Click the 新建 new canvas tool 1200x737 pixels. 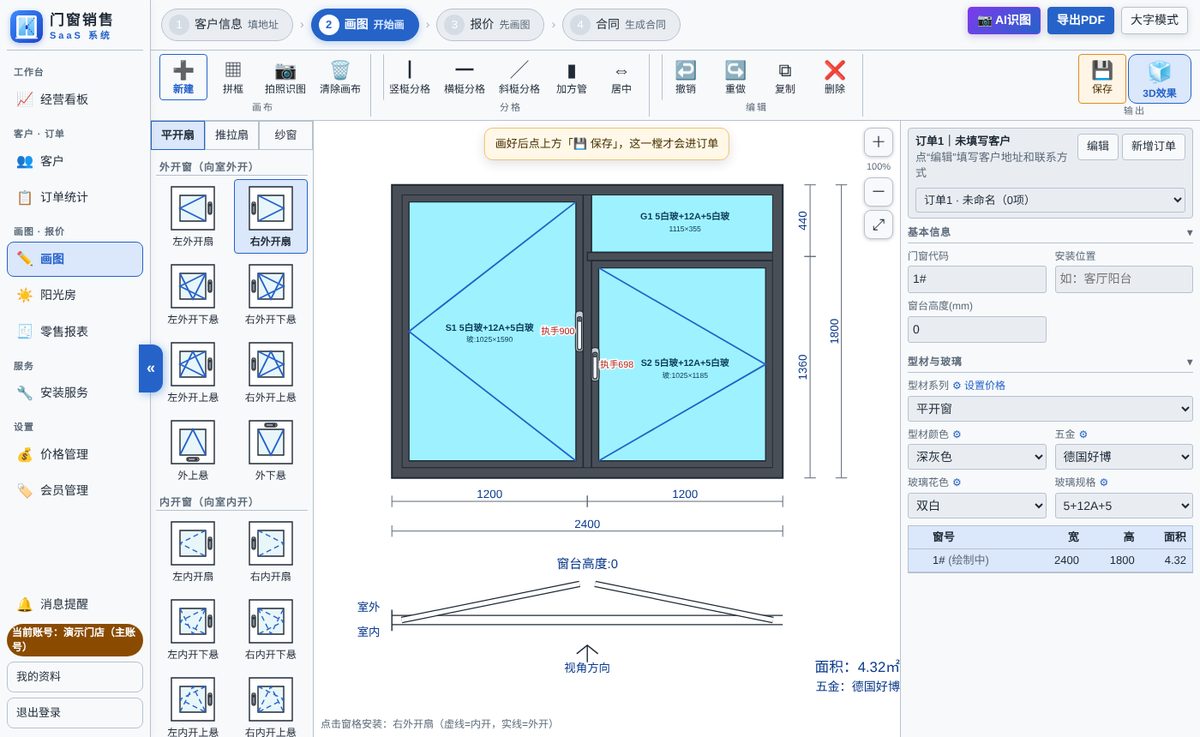pyautogui.click(x=183, y=77)
